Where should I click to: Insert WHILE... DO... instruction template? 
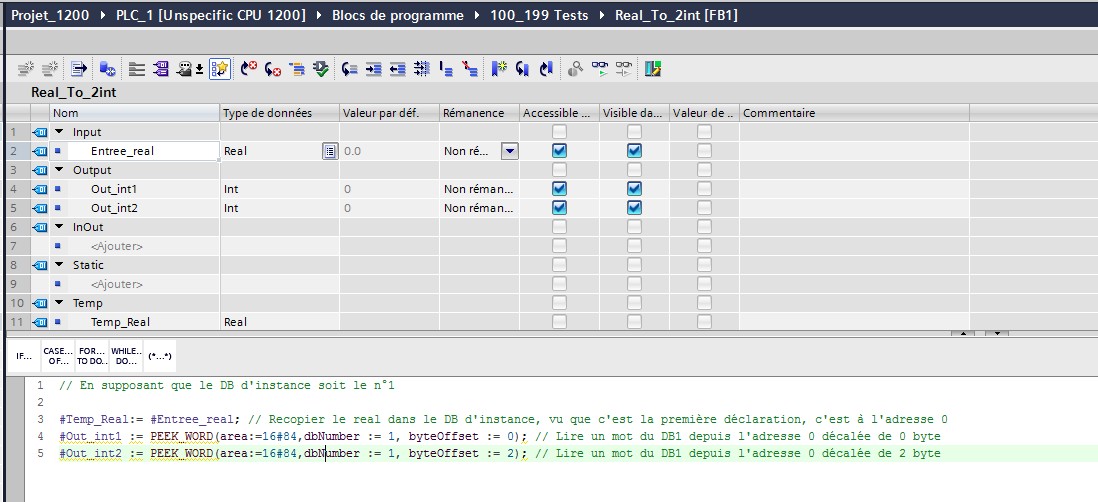[x=125, y=356]
